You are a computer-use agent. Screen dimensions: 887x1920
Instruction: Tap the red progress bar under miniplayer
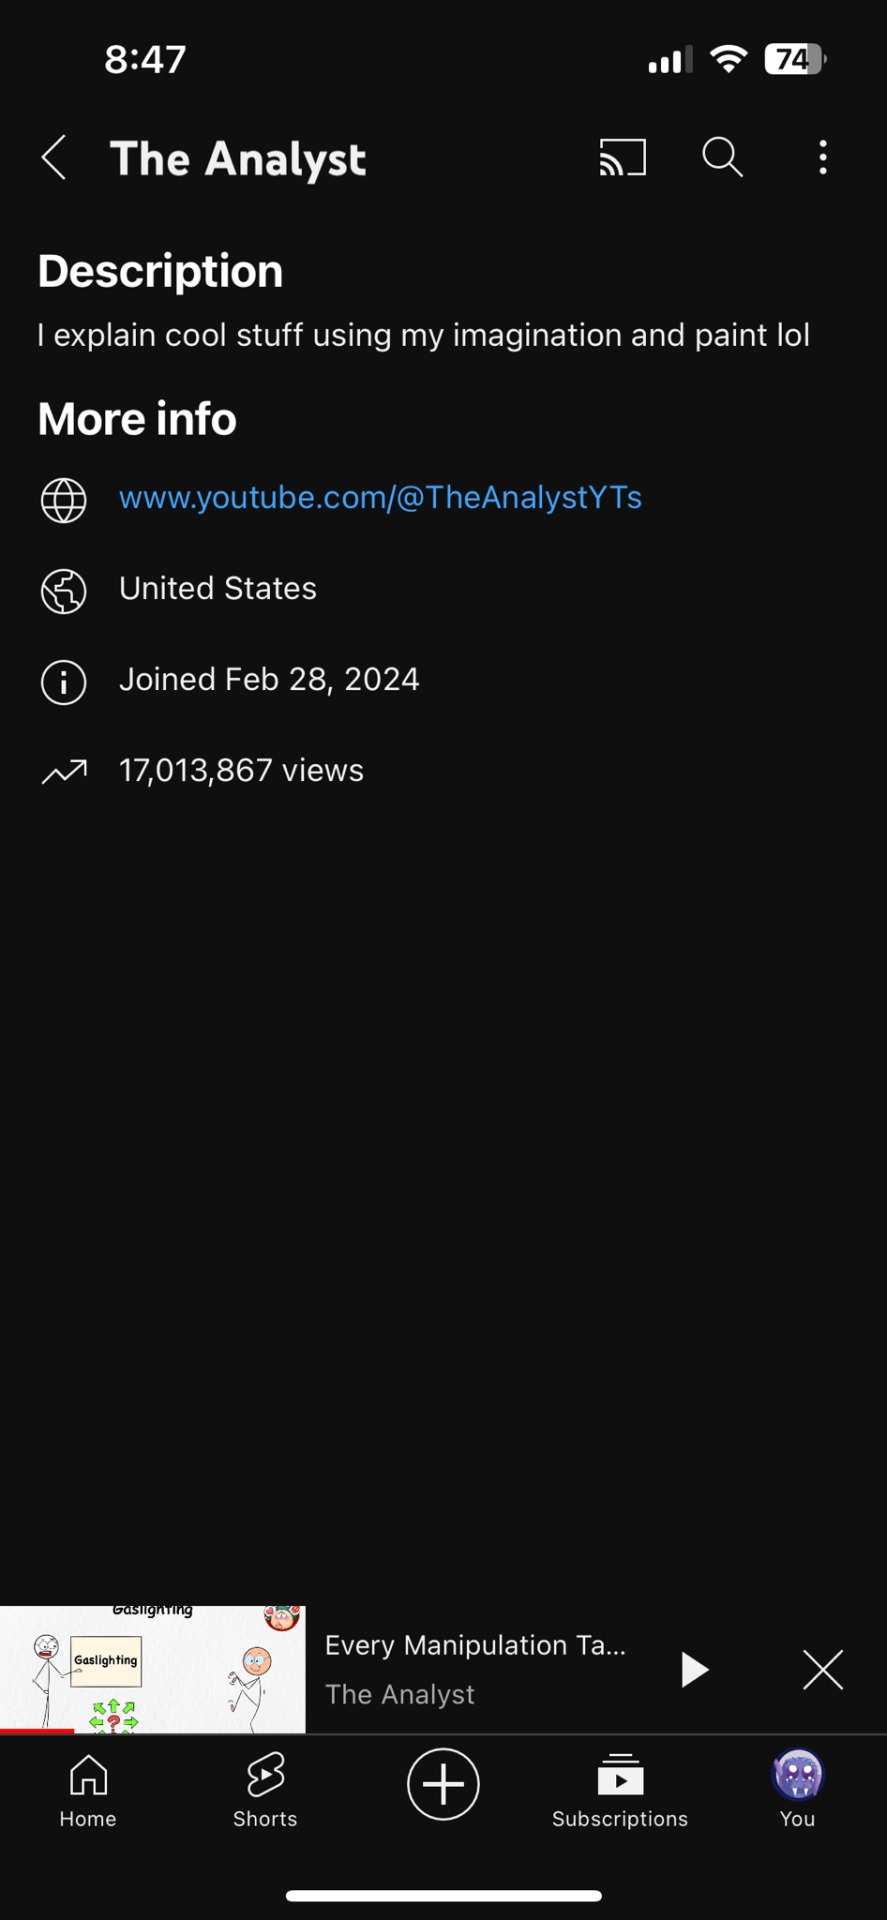pyautogui.click(x=37, y=1730)
